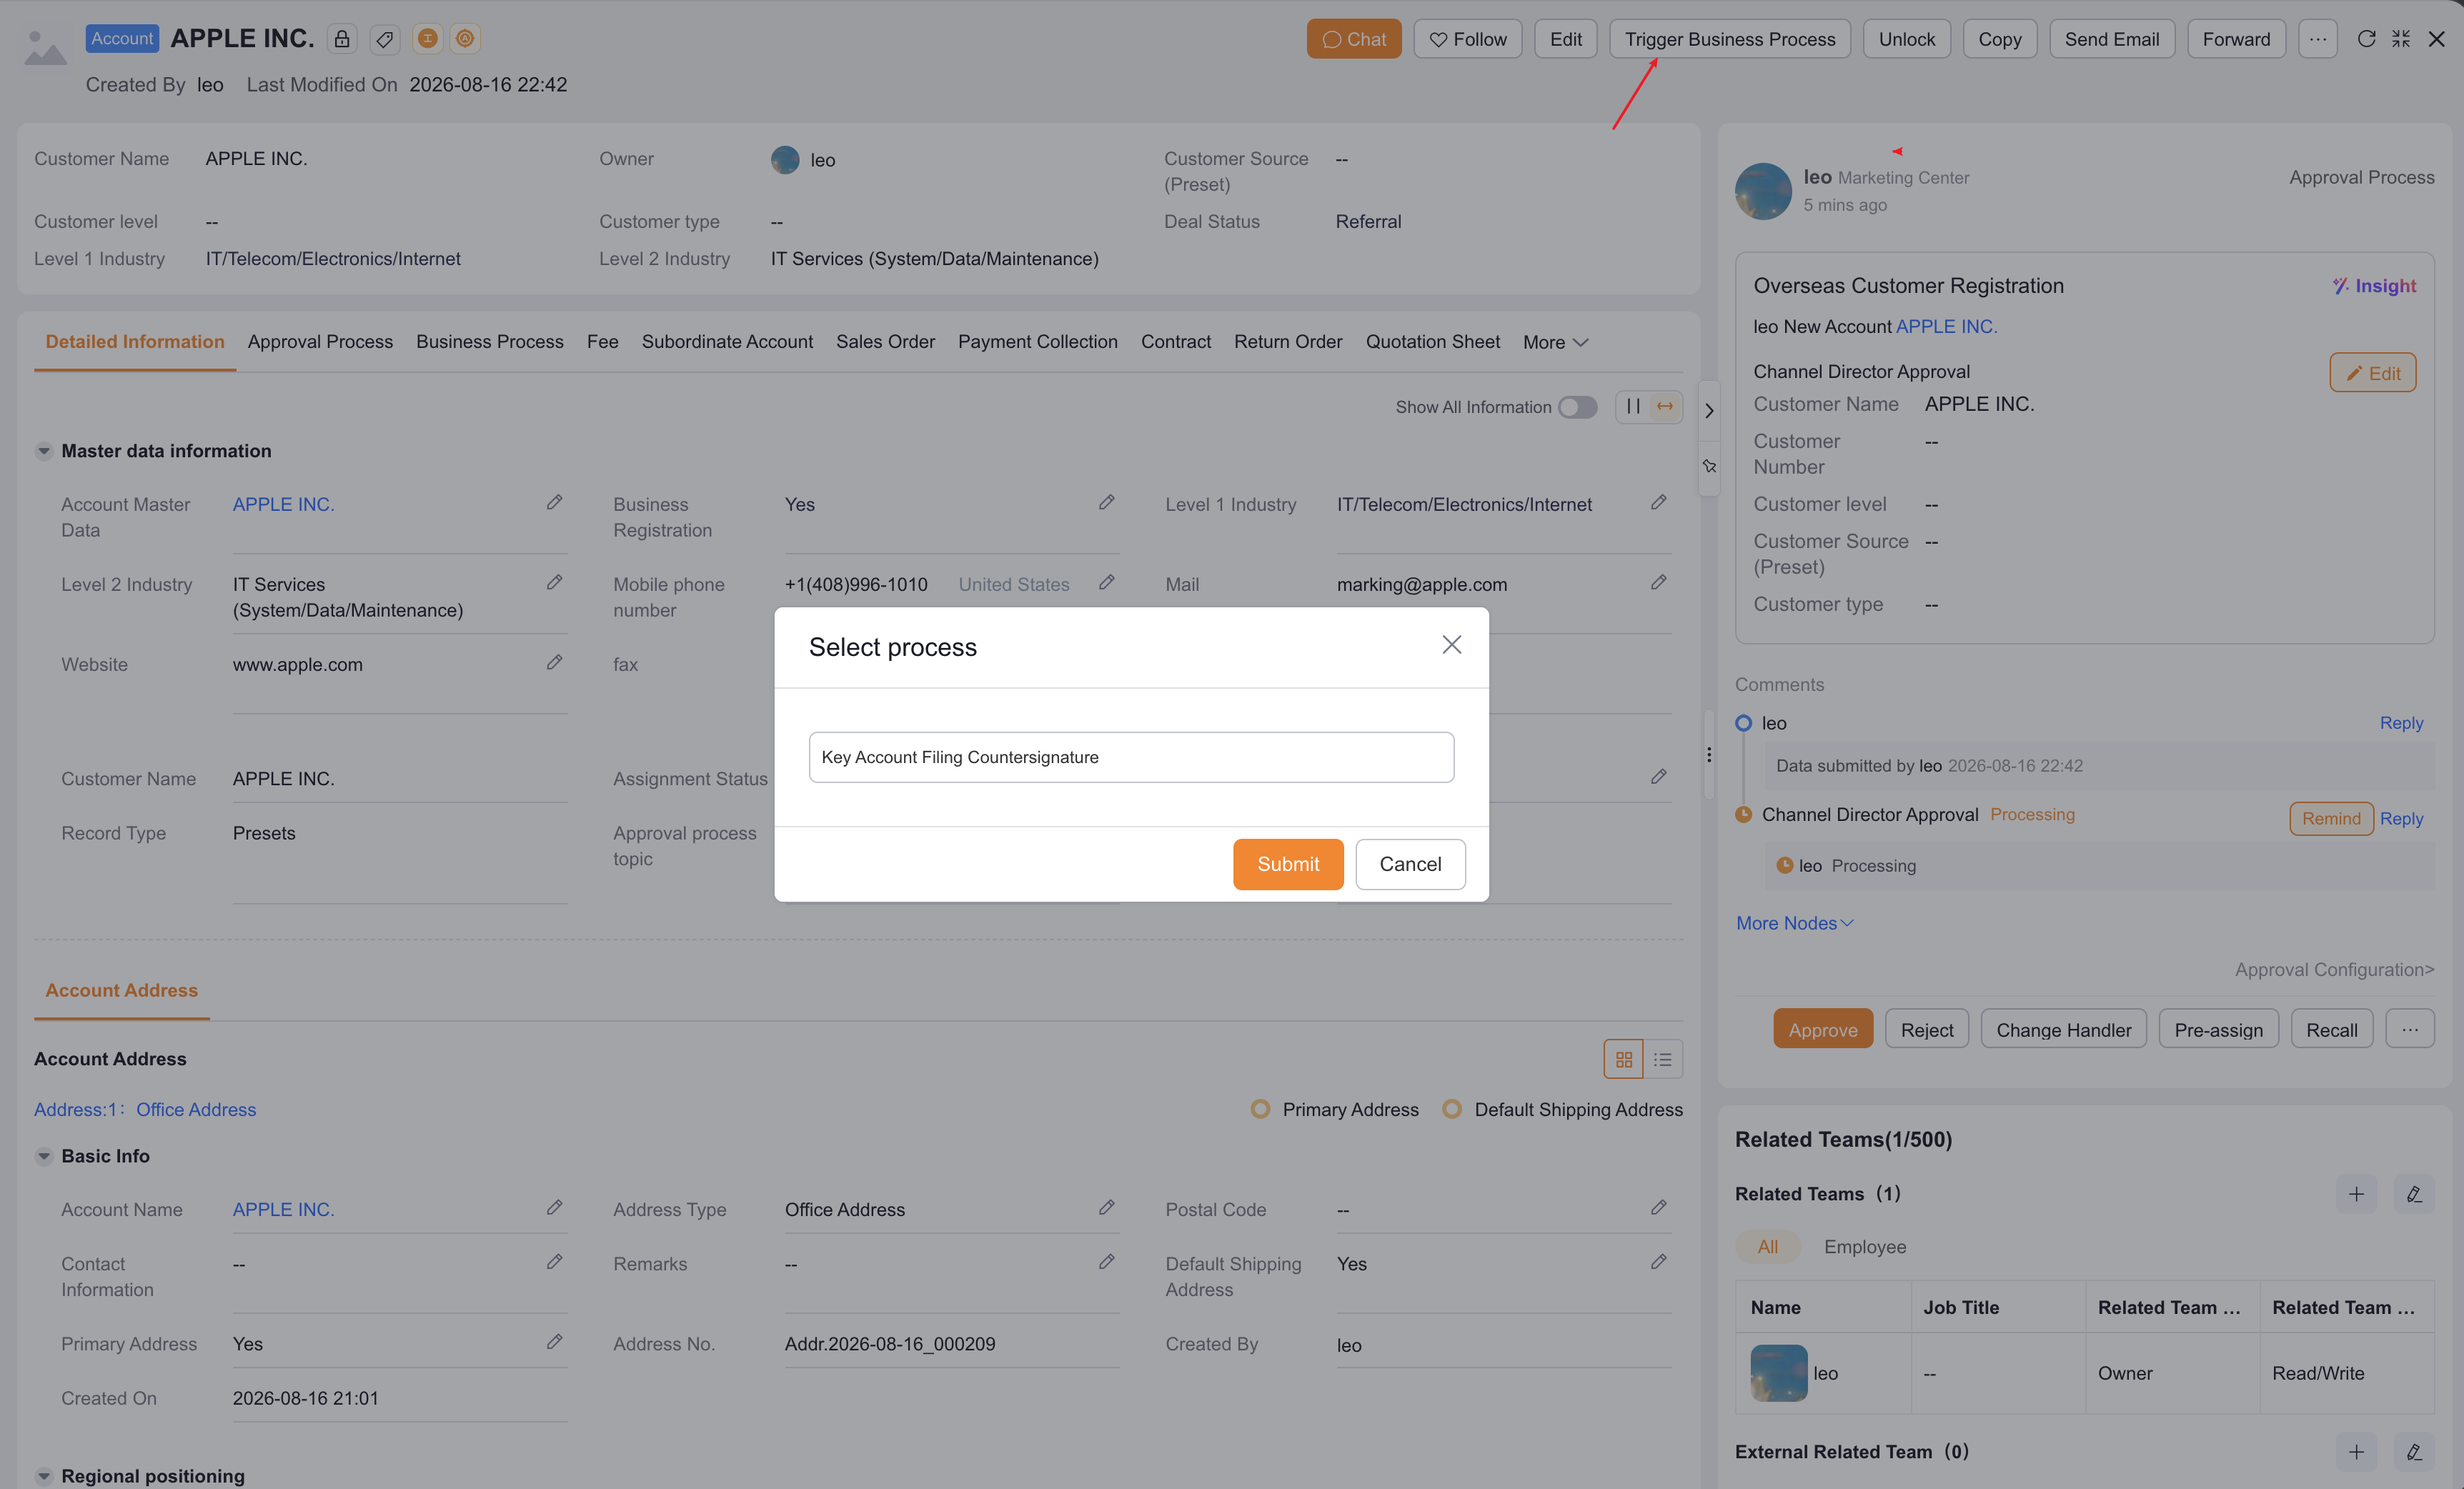This screenshot has height=1489, width=2464.
Task: Collapse side panel with chevron arrow
Action: tap(1709, 410)
